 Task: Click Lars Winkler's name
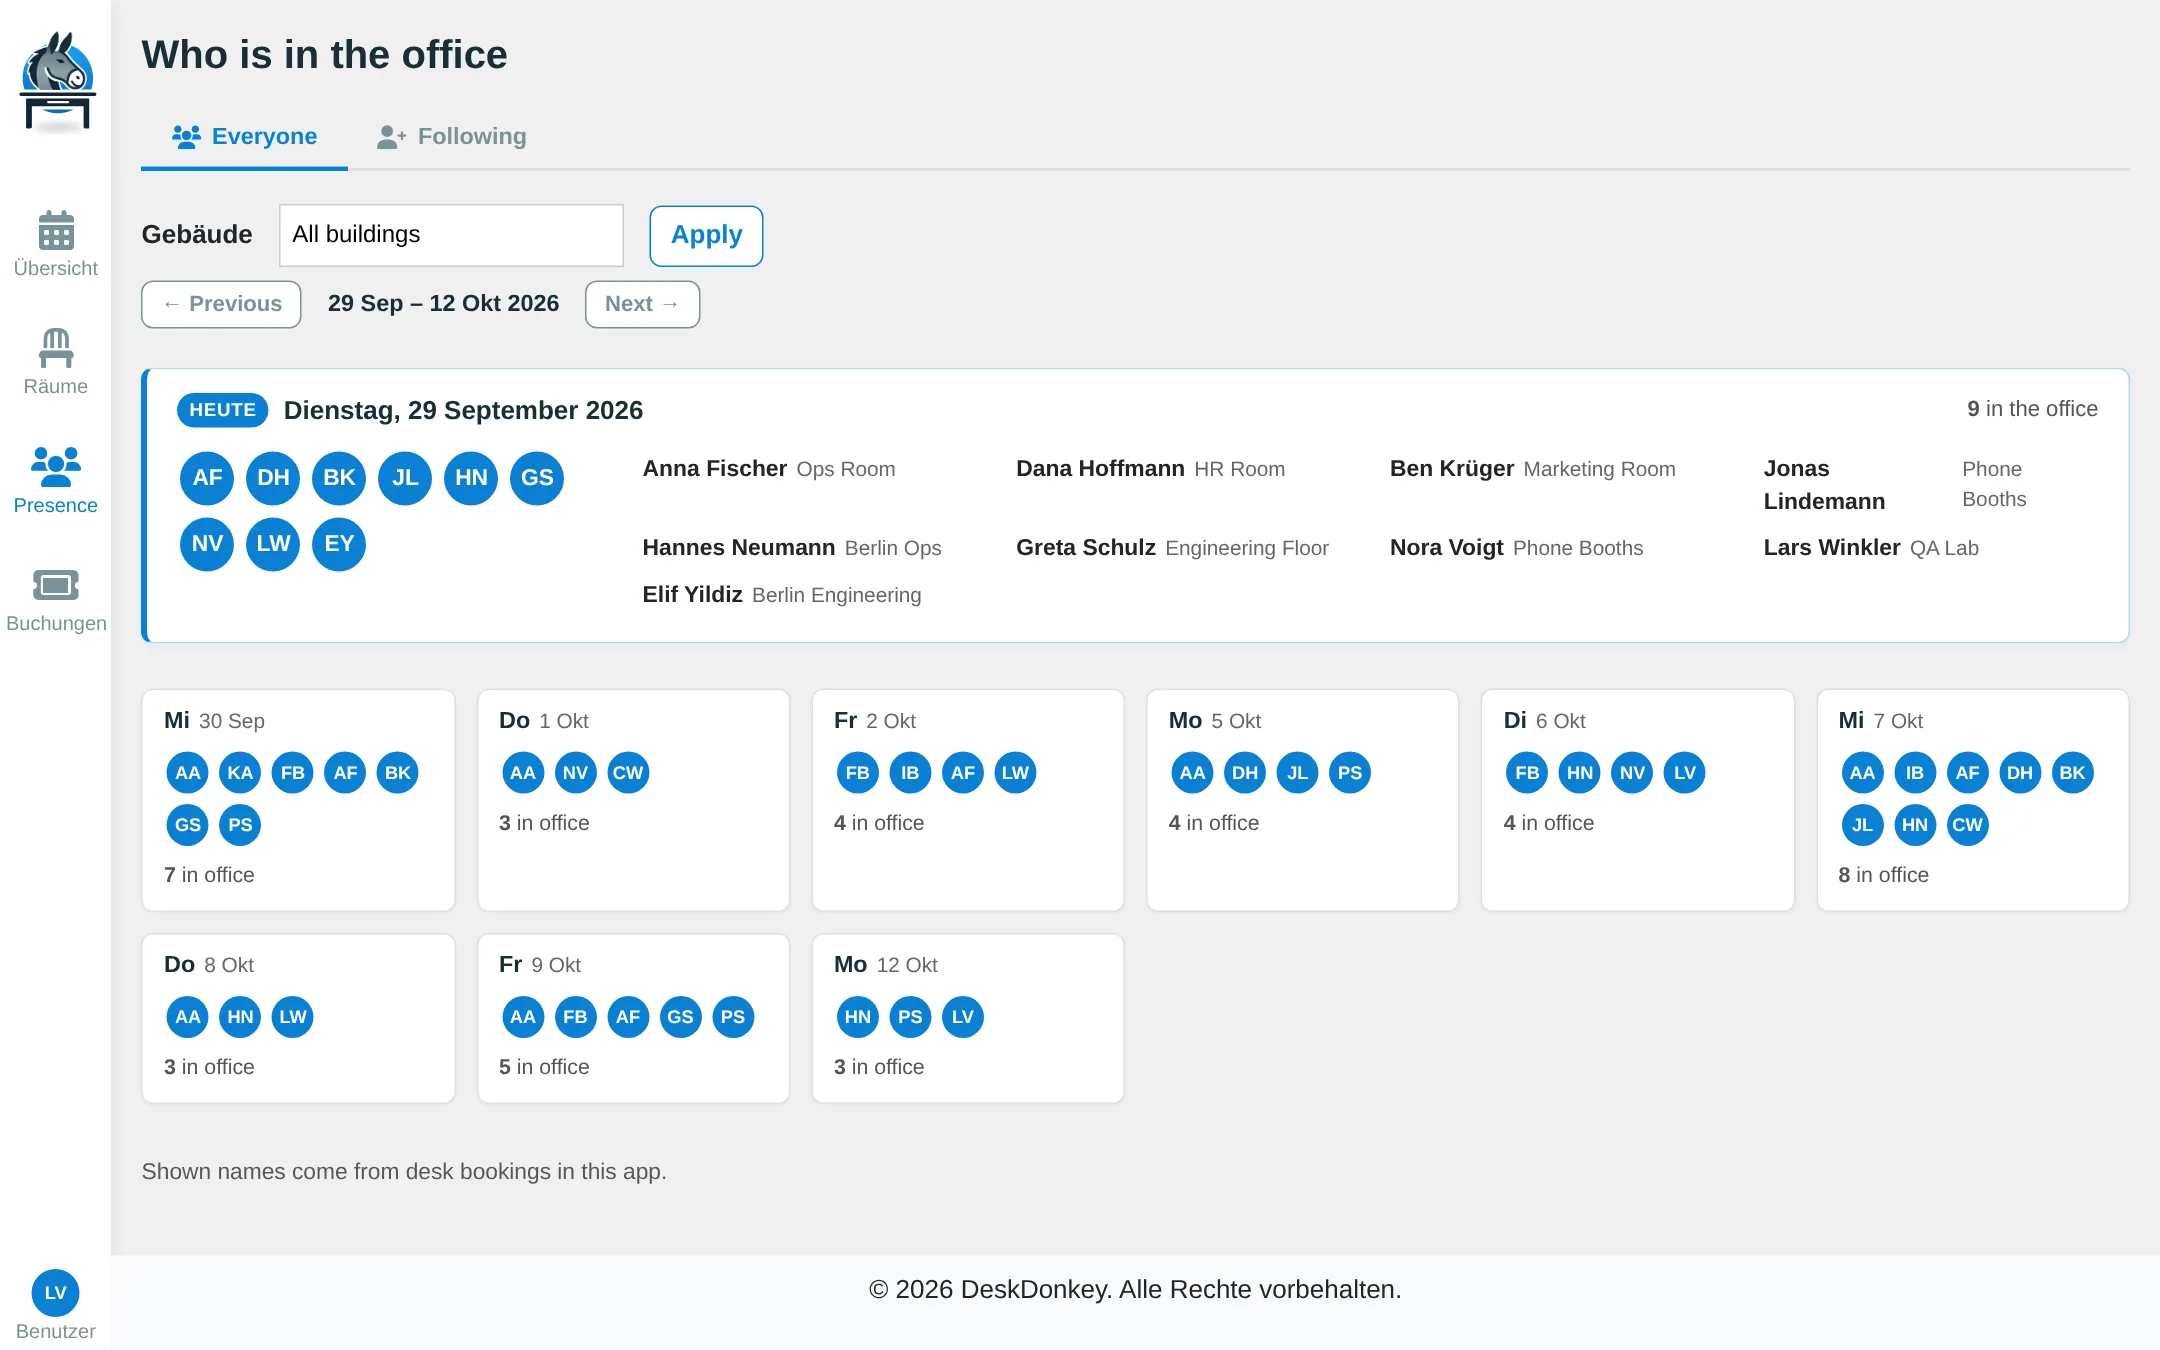pos(1831,547)
